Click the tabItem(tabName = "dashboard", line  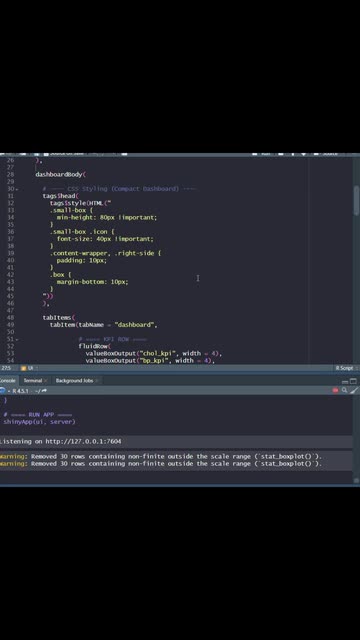(104, 325)
